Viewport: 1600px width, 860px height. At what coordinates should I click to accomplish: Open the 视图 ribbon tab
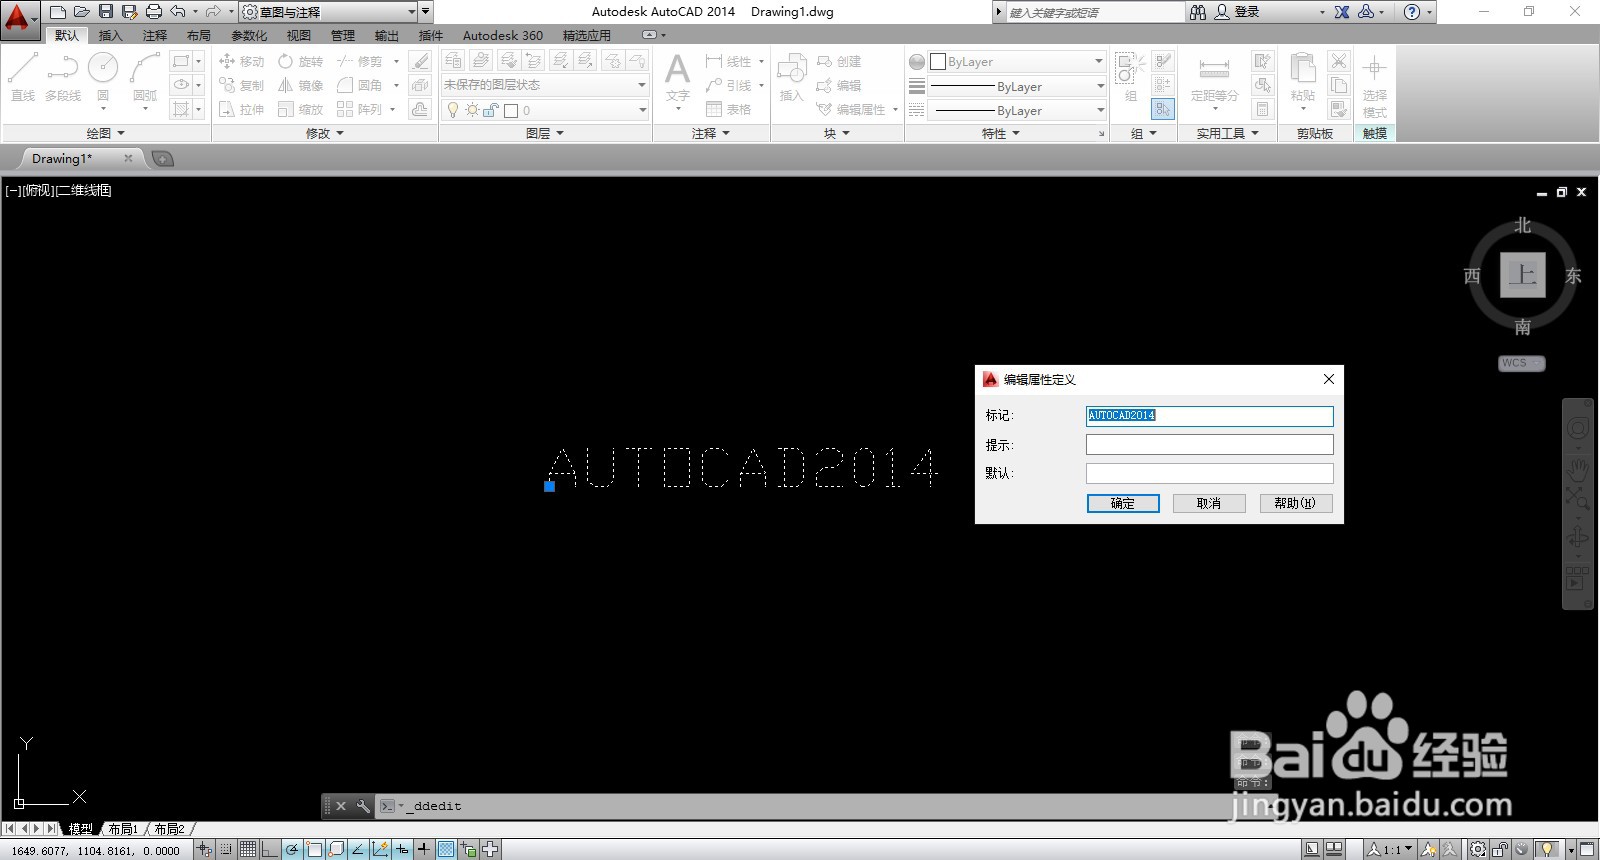pos(298,35)
